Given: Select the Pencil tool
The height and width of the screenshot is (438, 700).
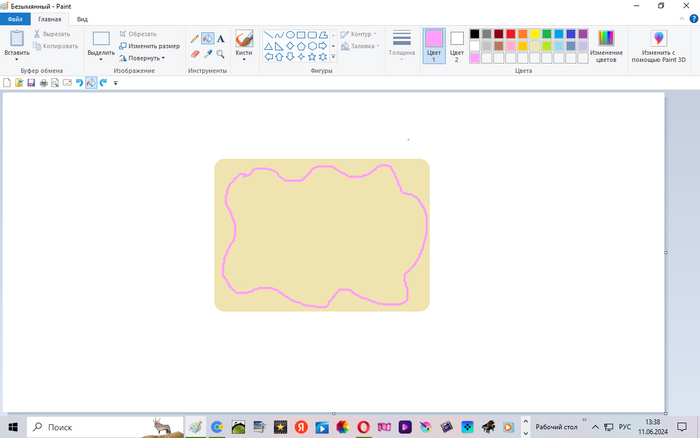Looking at the screenshot, I should click(195, 39).
